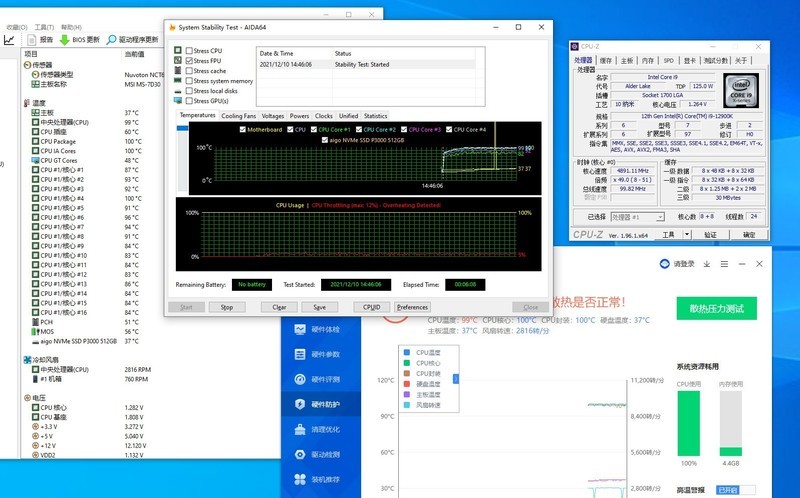
Task: Click the Intel Core i9 logo in CPU-Z
Action: (741, 90)
